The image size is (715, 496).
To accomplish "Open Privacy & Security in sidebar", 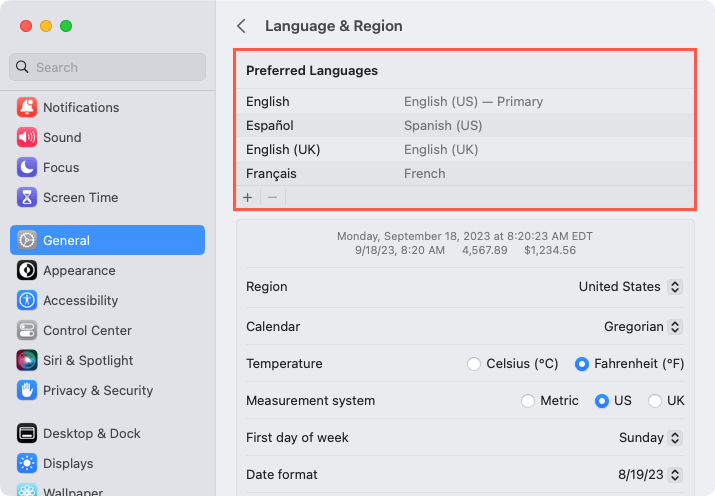I will coord(97,390).
